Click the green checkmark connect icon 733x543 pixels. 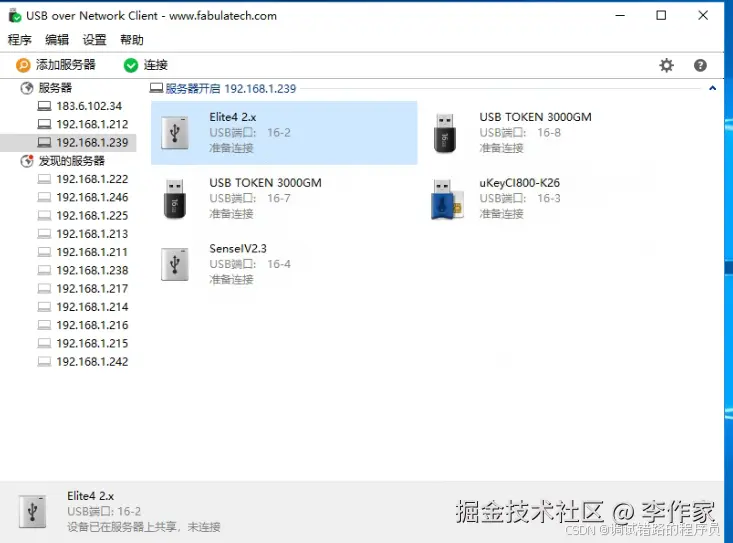[131, 65]
